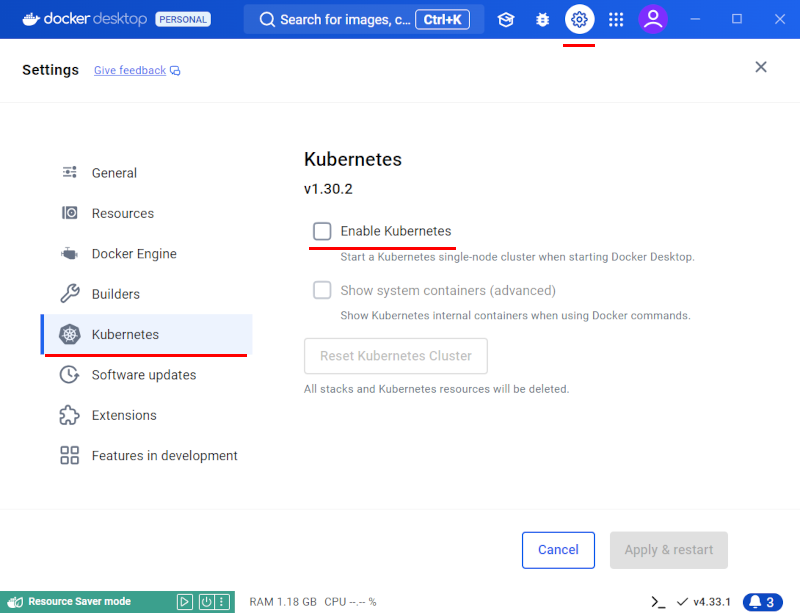This screenshot has height=613, width=800.
Task: Open Extensions settings section
Action: click(147, 415)
